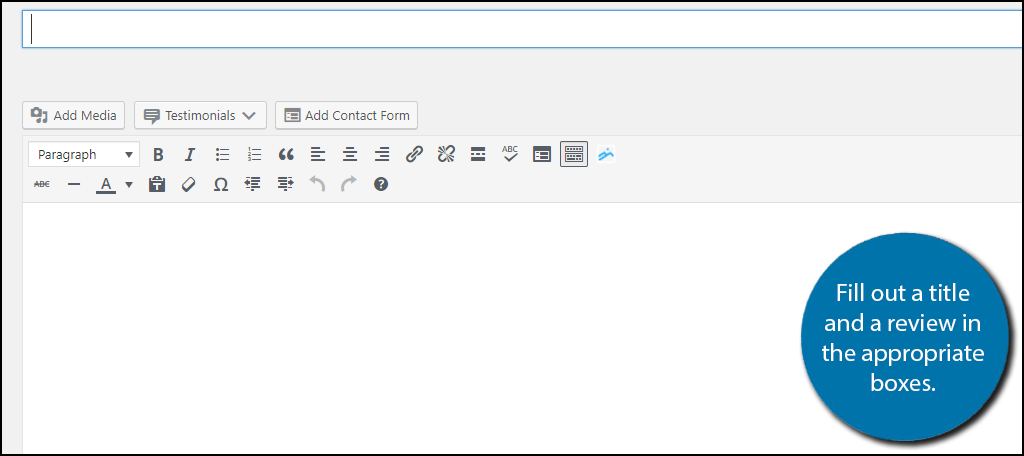
Task: Click the Add Media button
Action: pyautogui.click(x=73, y=115)
